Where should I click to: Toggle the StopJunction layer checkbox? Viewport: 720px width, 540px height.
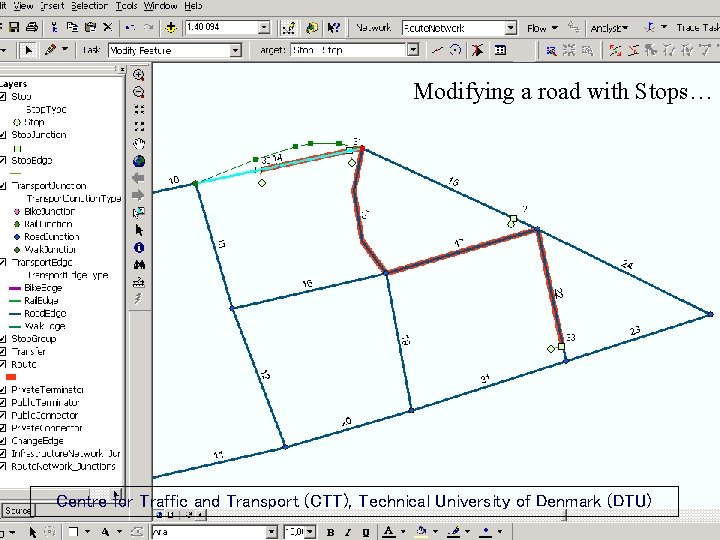point(3,135)
